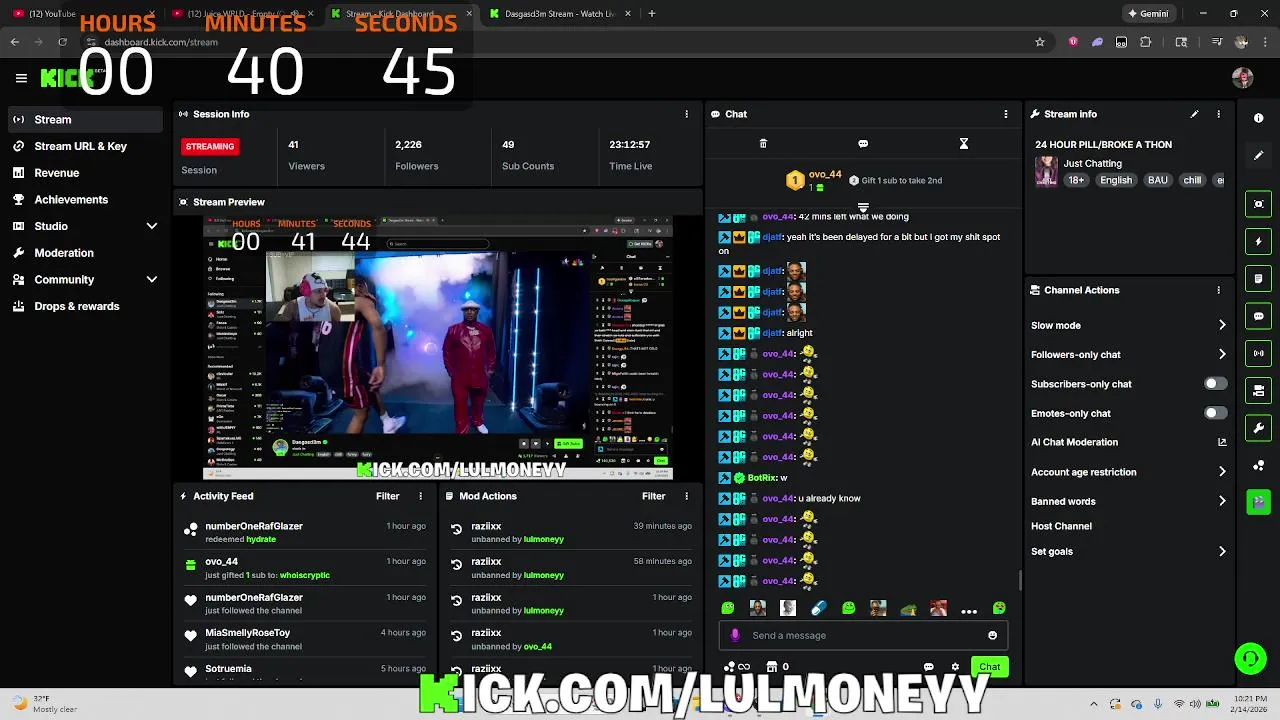The height and width of the screenshot is (720, 1280).
Task: Expand the Studio sidebar section
Action: (152, 226)
